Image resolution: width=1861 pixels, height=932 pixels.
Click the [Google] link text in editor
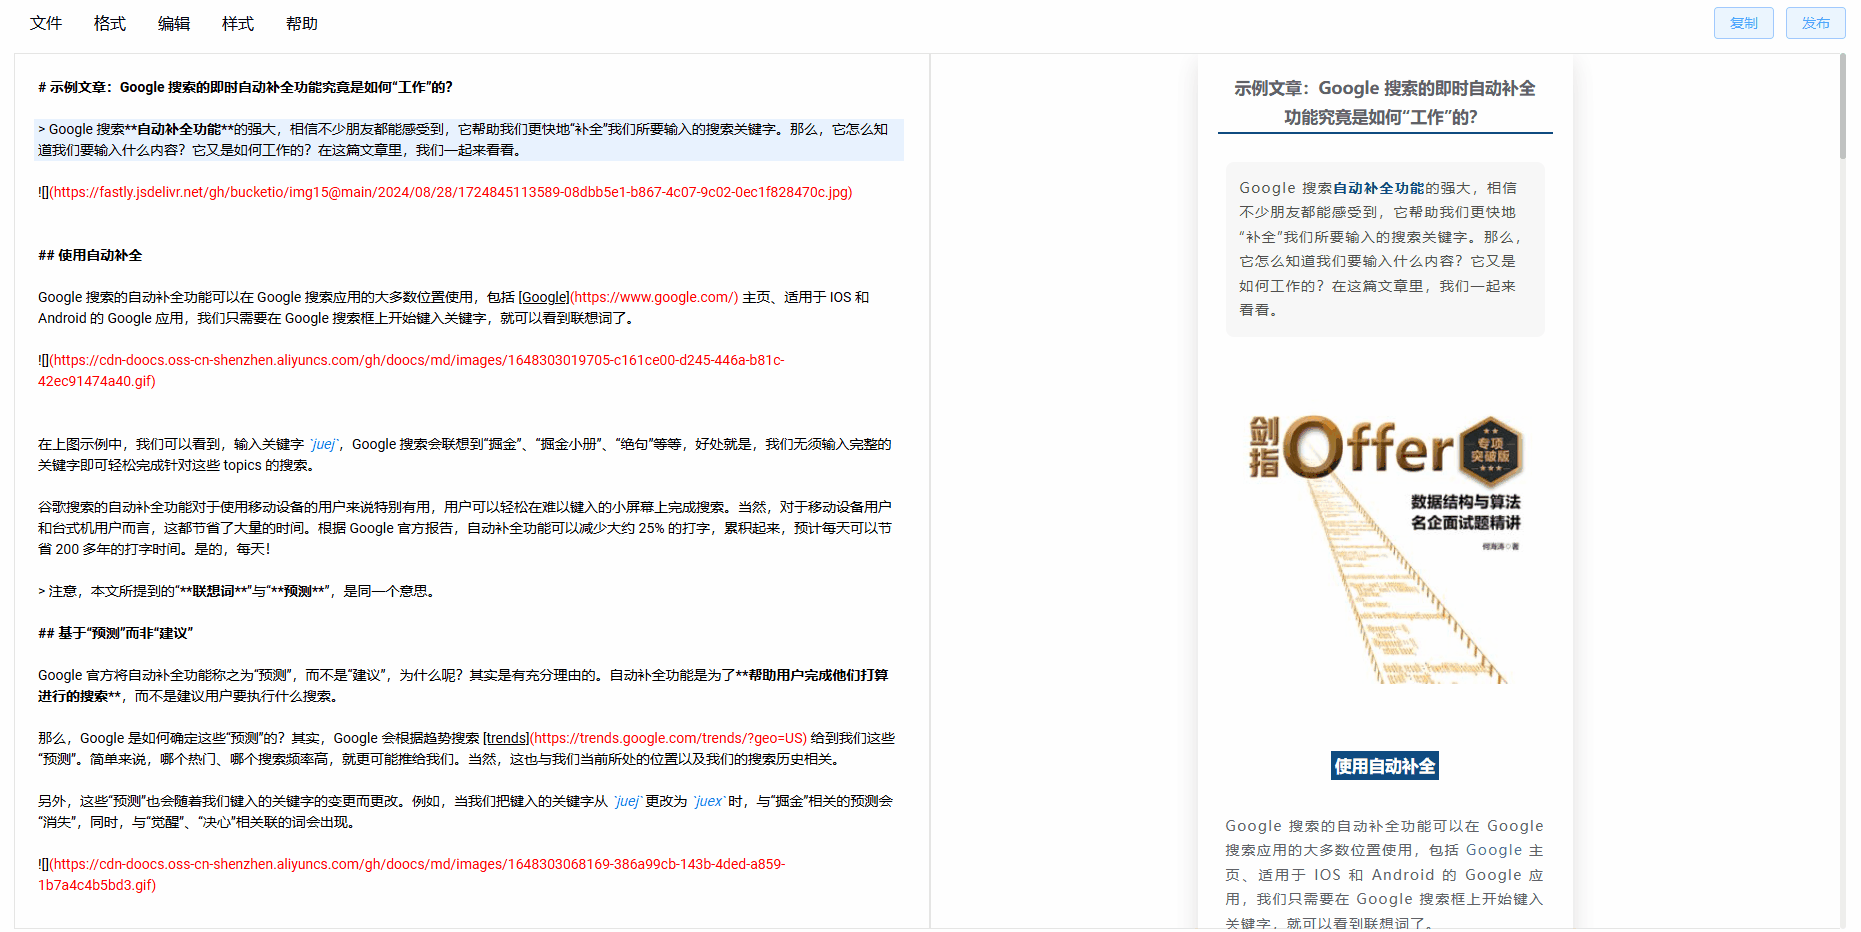click(x=544, y=297)
